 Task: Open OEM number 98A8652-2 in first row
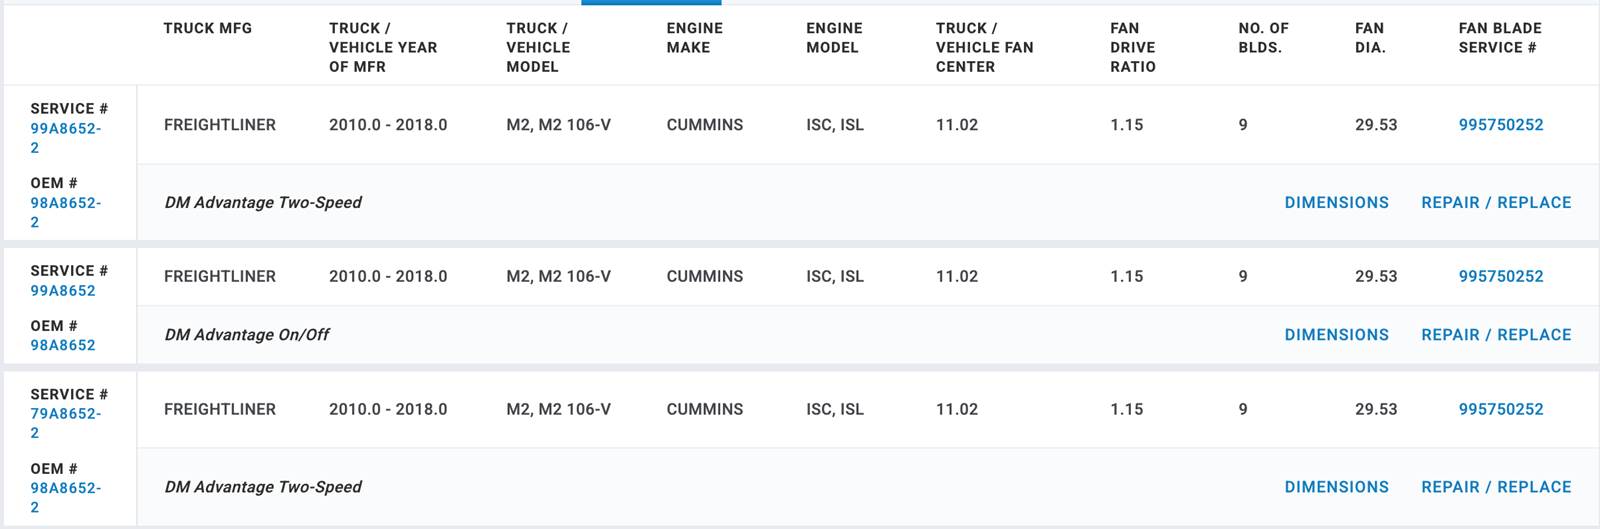point(65,212)
